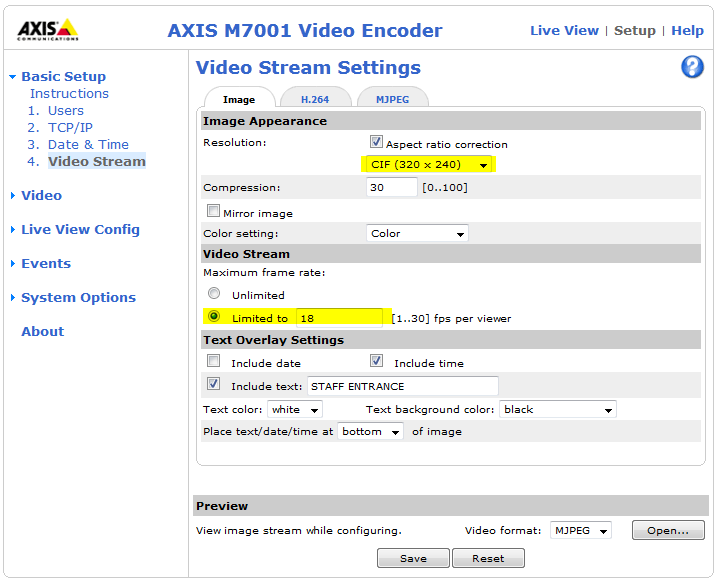Uncheck the Include time checkbox
Image resolution: width=718 pixels, height=584 pixels.
coord(377,362)
